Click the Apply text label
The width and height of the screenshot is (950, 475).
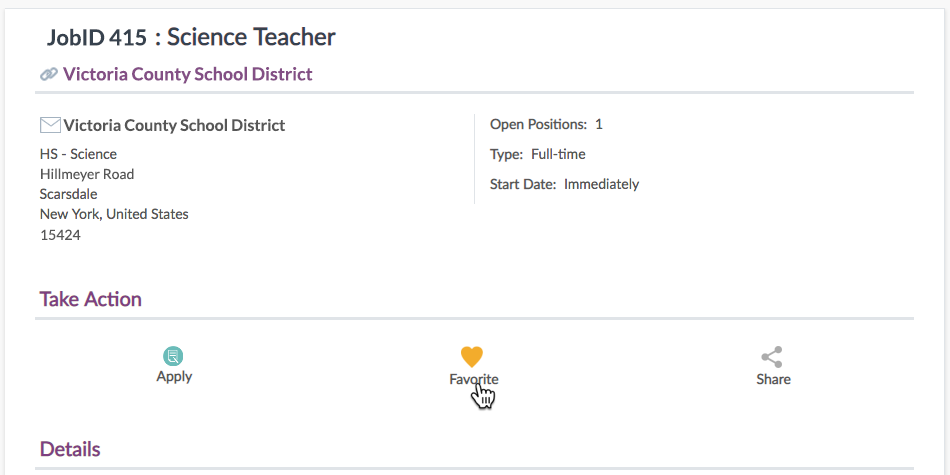[174, 376]
